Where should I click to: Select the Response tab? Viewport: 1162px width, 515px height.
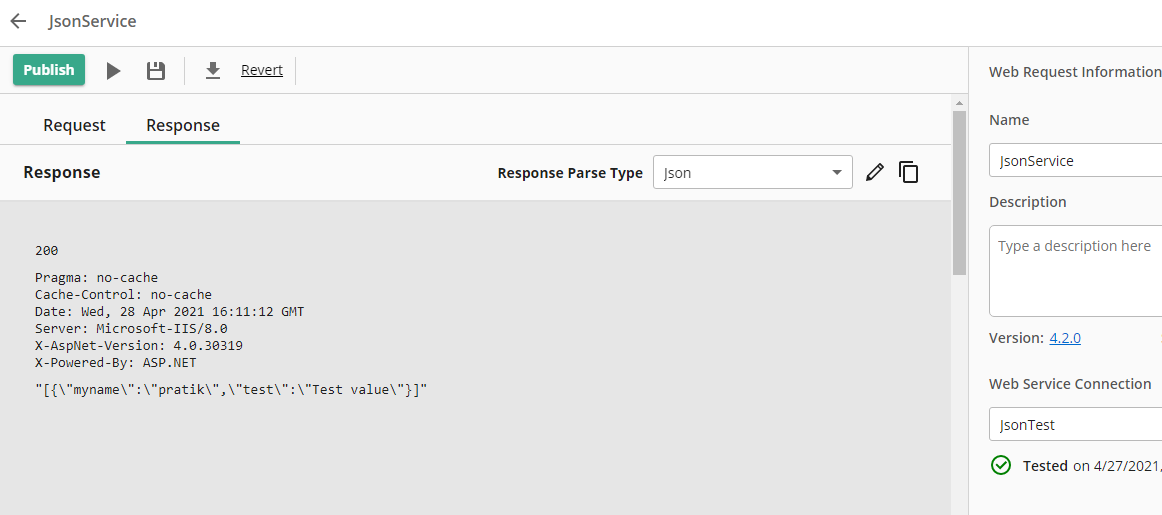183,125
